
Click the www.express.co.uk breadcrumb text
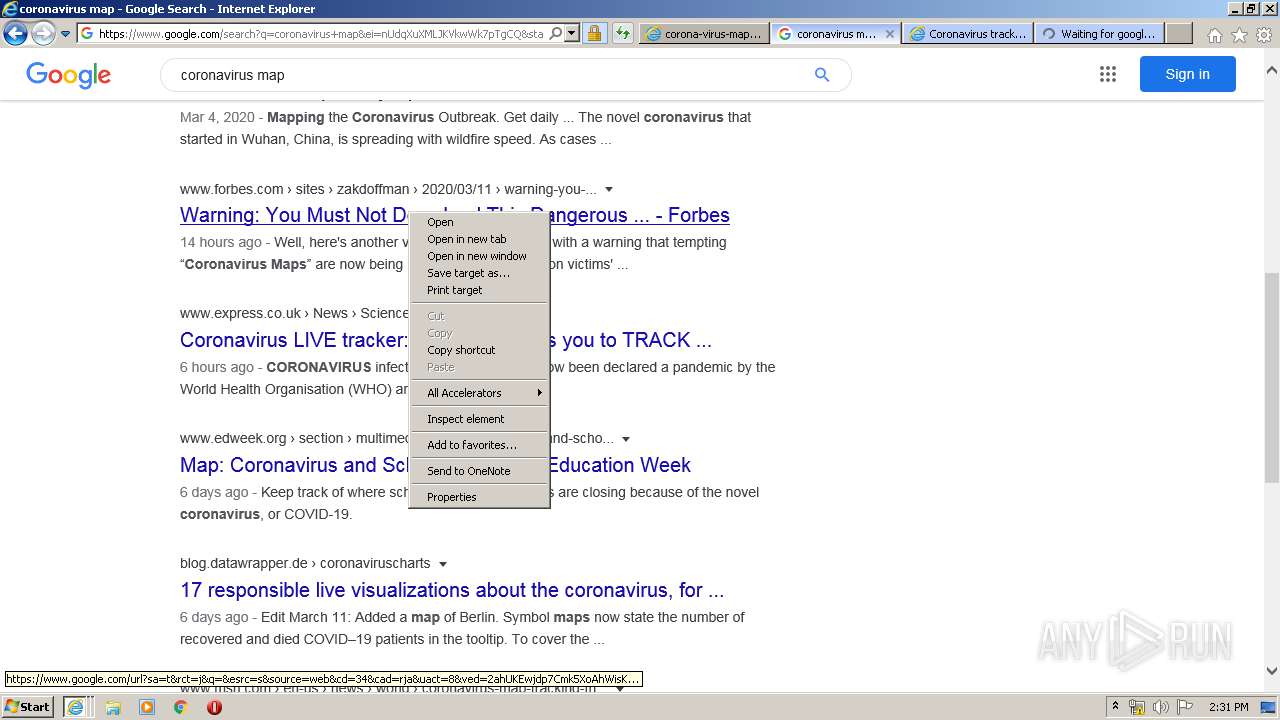click(240, 313)
